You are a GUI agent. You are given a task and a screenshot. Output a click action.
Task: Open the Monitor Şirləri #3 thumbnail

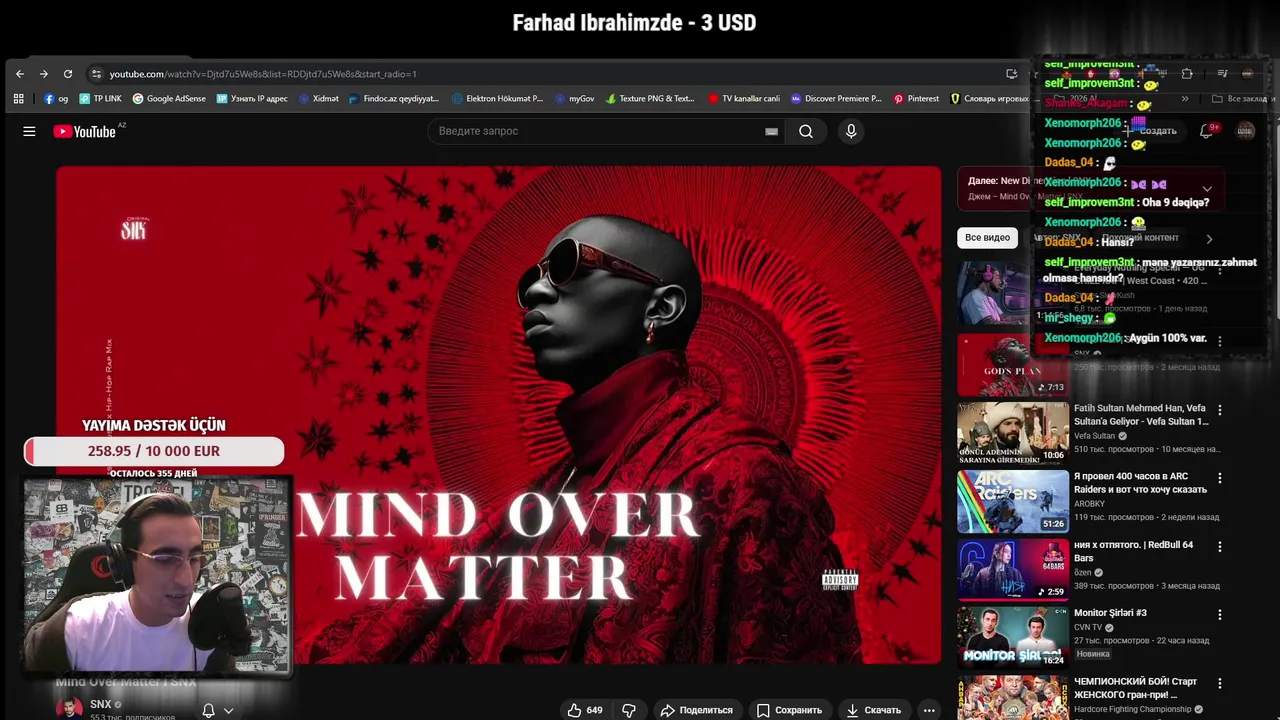tap(1013, 637)
